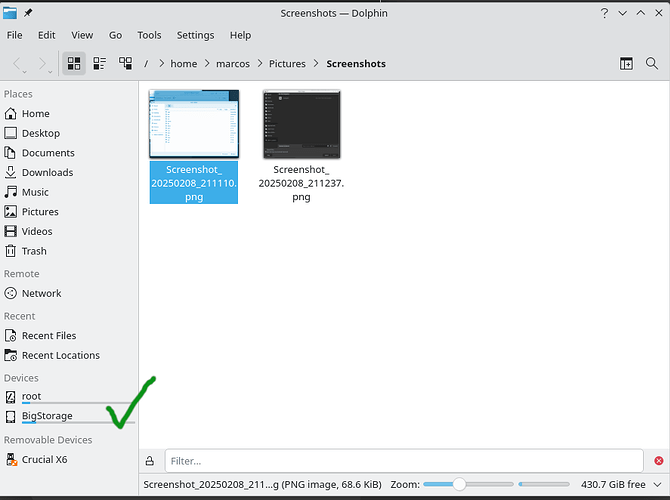Viewport: 670px width, 500px height.
Task: Toggle the filter lock icon
Action: pos(150,461)
